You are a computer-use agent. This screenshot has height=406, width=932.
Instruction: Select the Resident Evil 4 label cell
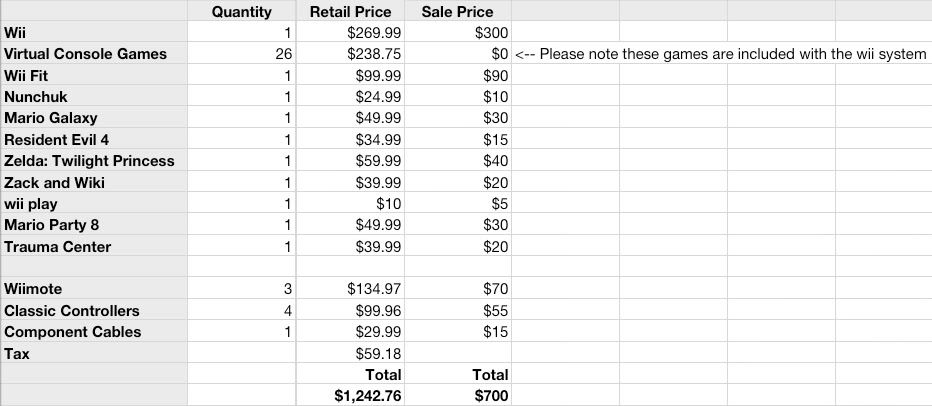tap(94, 139)
